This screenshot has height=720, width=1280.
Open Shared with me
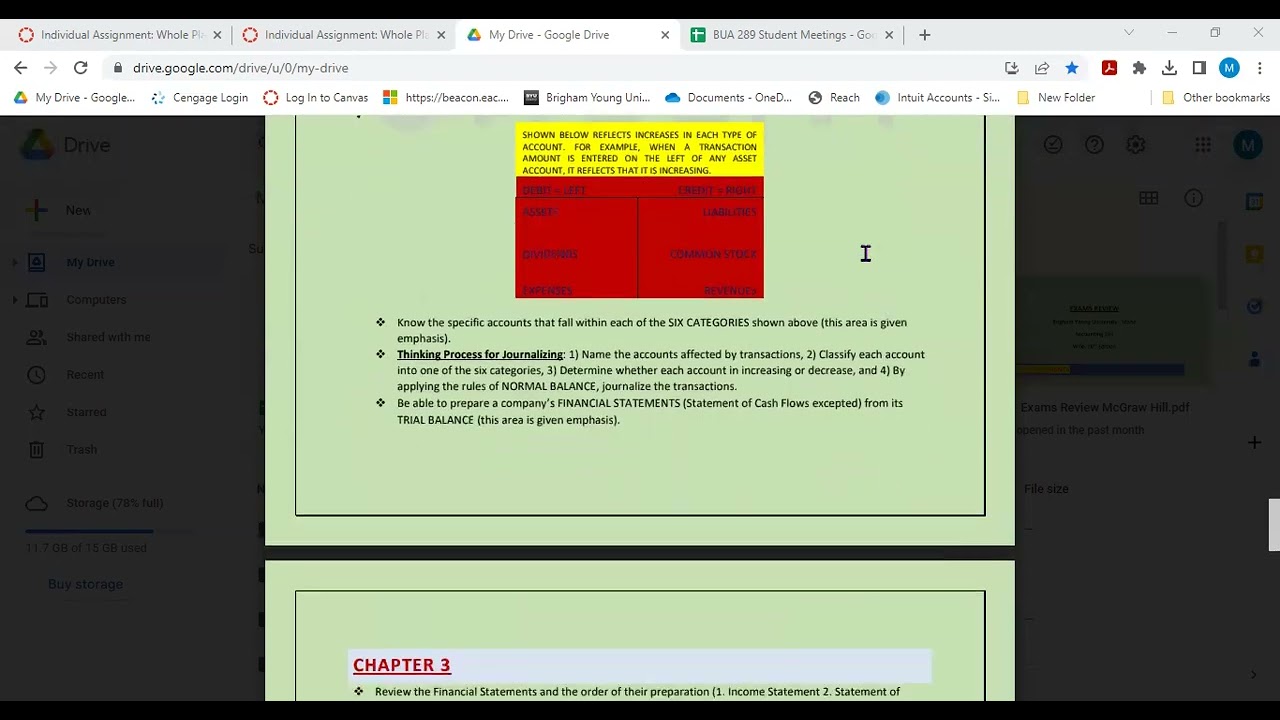coord(108,337)
